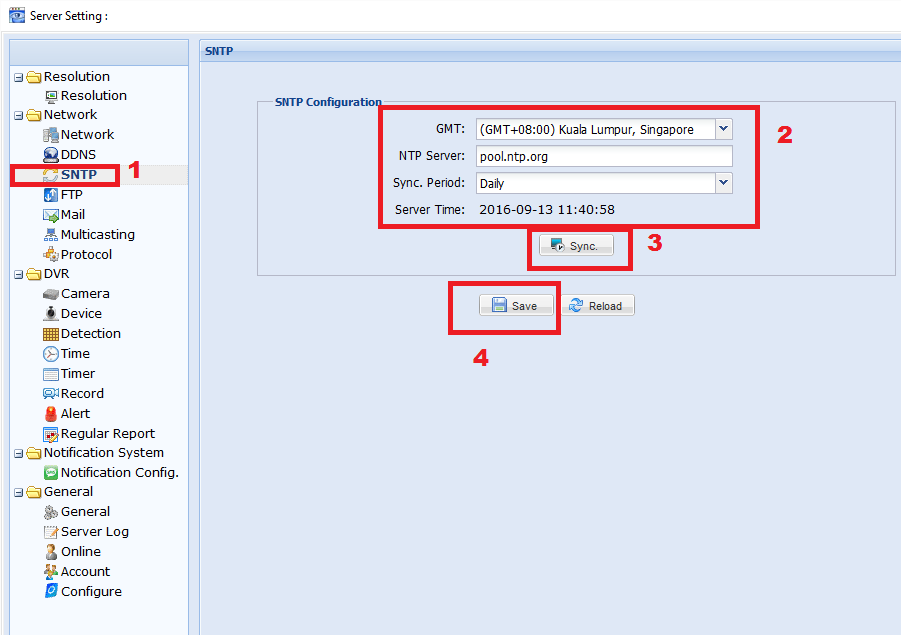Select the Detection grid icon
This screenshot has width=901, height=635.
[x=51, y=334]
